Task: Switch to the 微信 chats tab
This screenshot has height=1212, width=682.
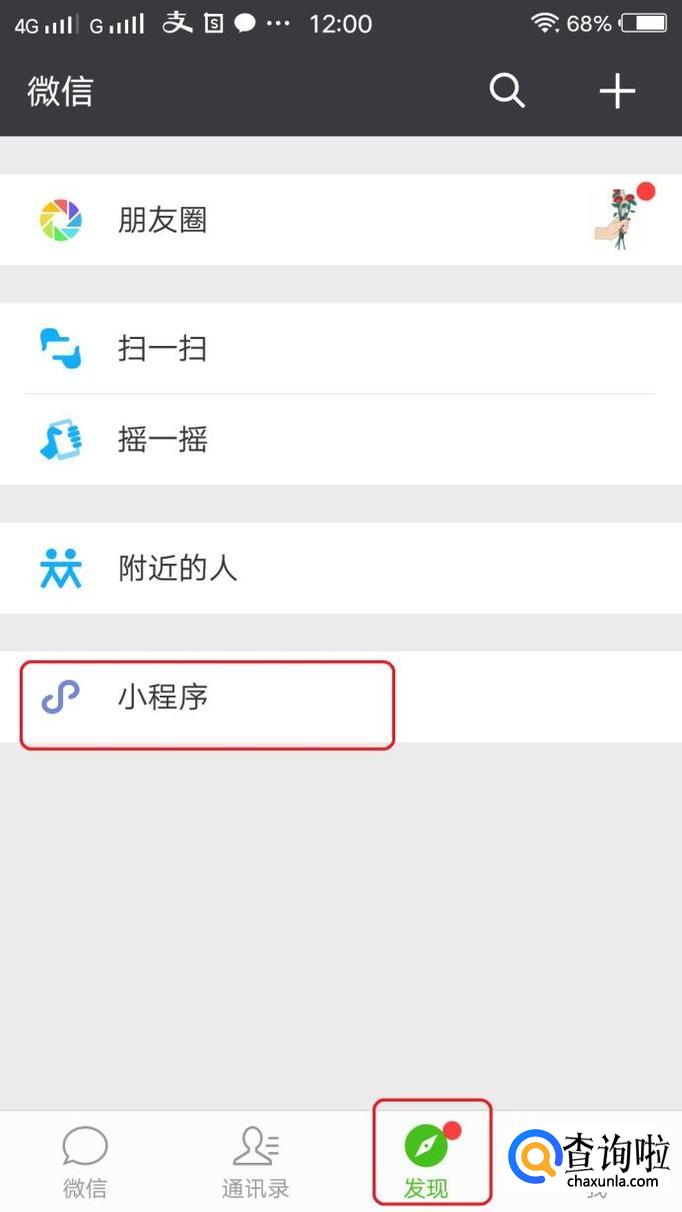Action: tap(85, 1161)
